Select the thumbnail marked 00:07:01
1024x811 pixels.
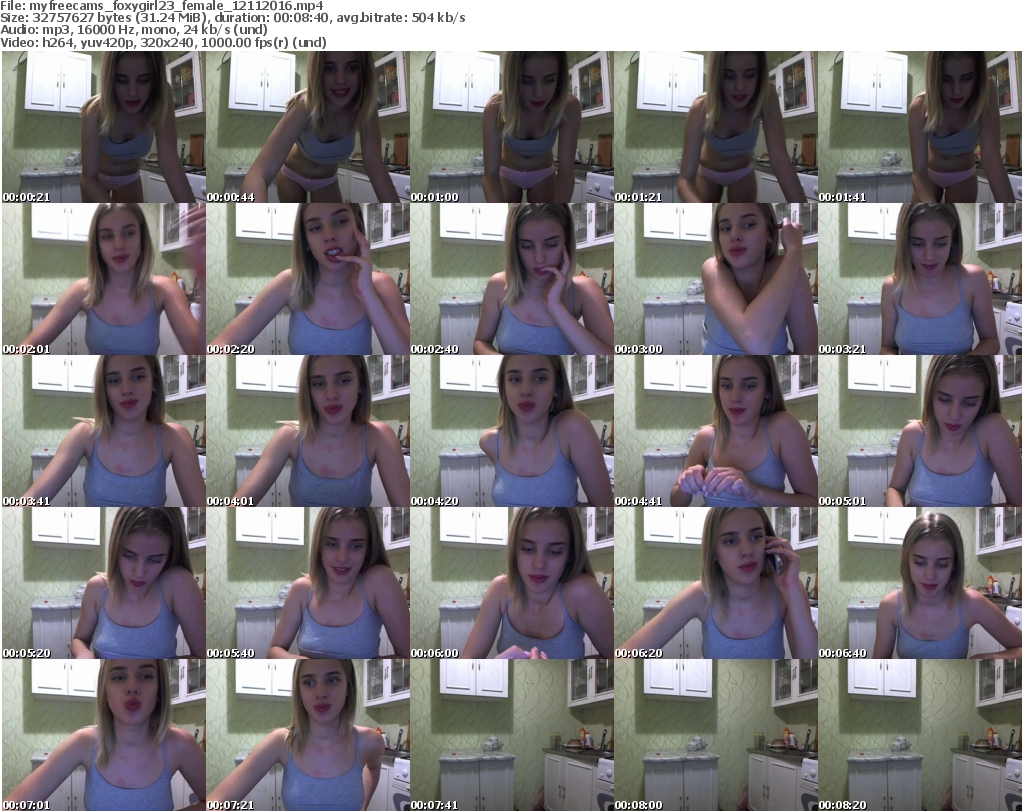103,735
